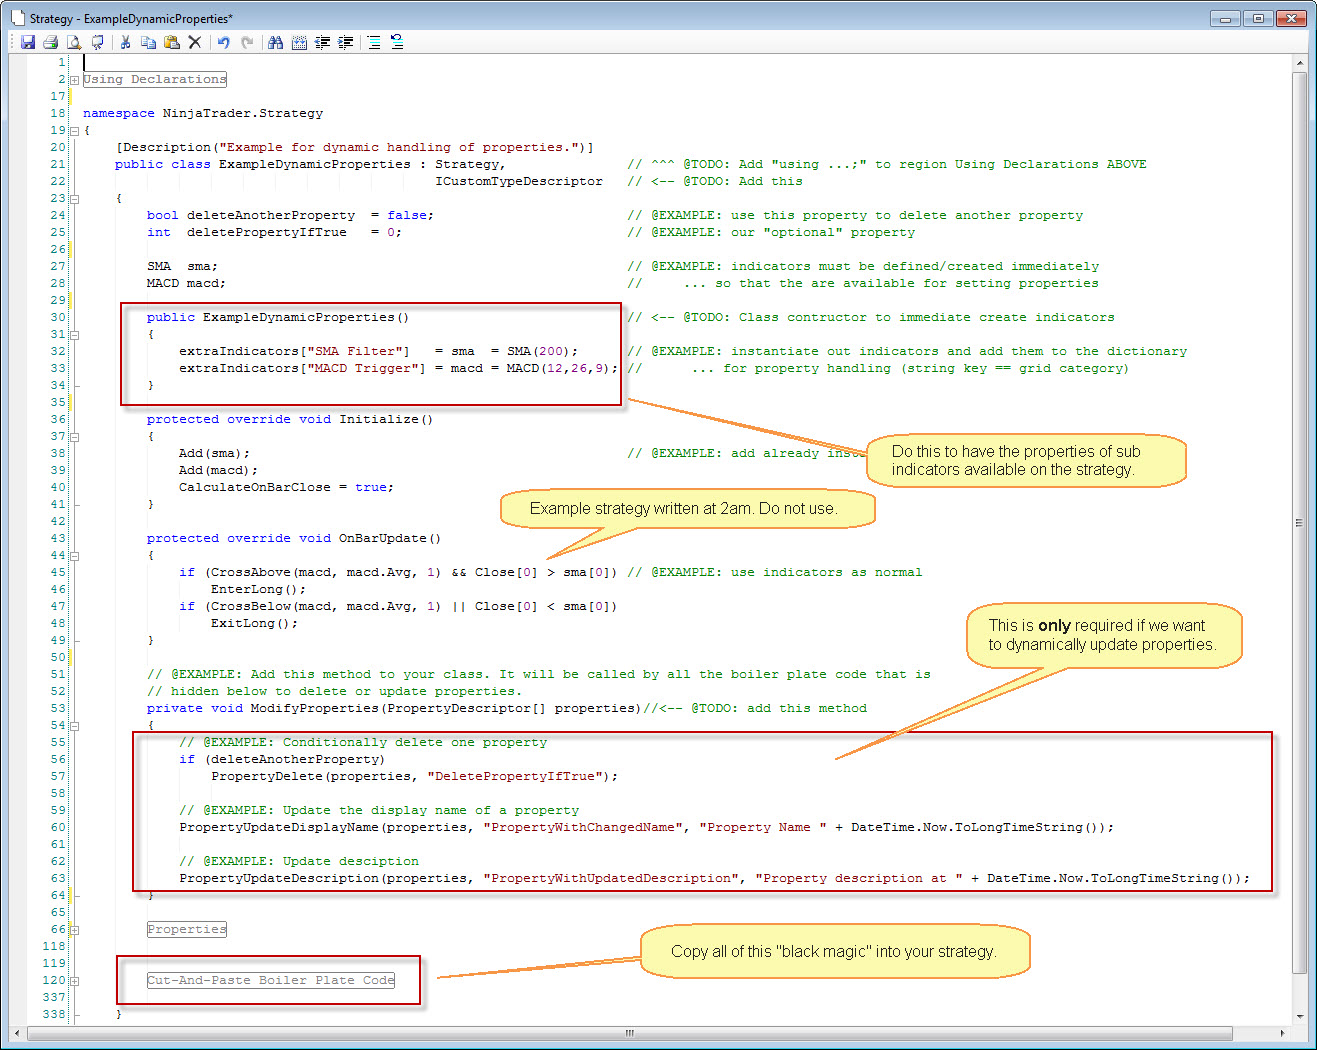Open Print Preview from the toolbar

pos(74,42)
